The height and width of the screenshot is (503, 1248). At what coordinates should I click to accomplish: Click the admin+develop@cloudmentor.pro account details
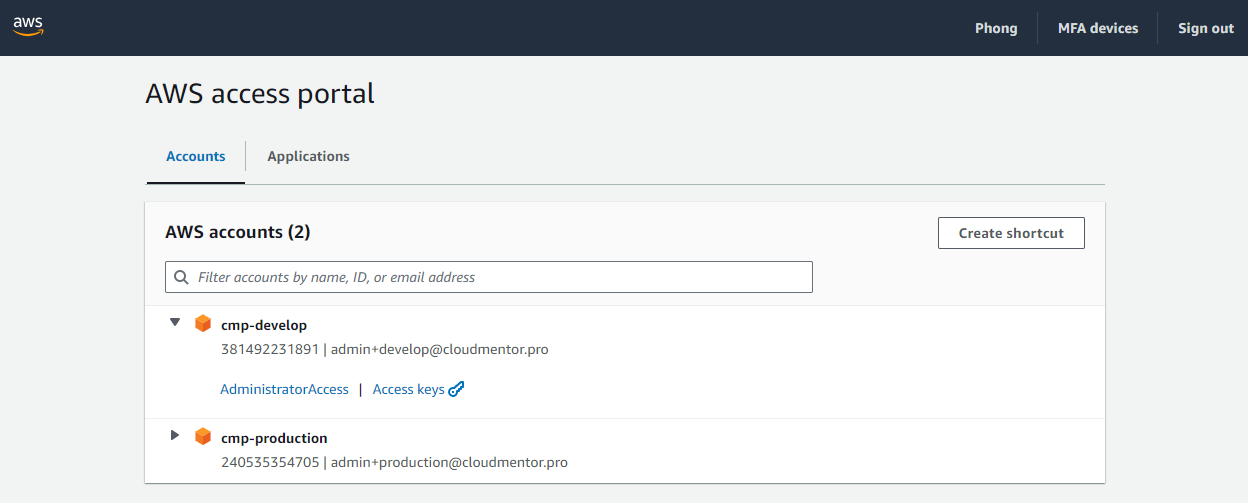[439, 349]
